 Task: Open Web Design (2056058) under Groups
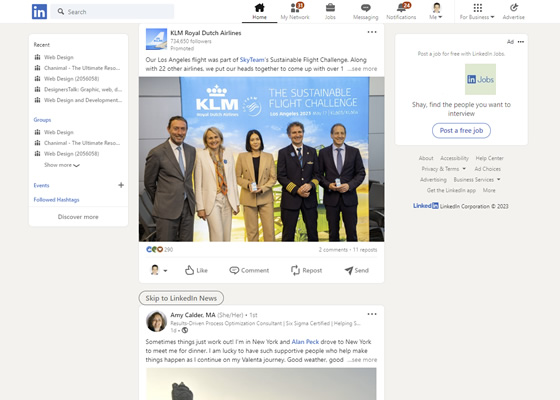pyautogui.click(x=71, y=154)
